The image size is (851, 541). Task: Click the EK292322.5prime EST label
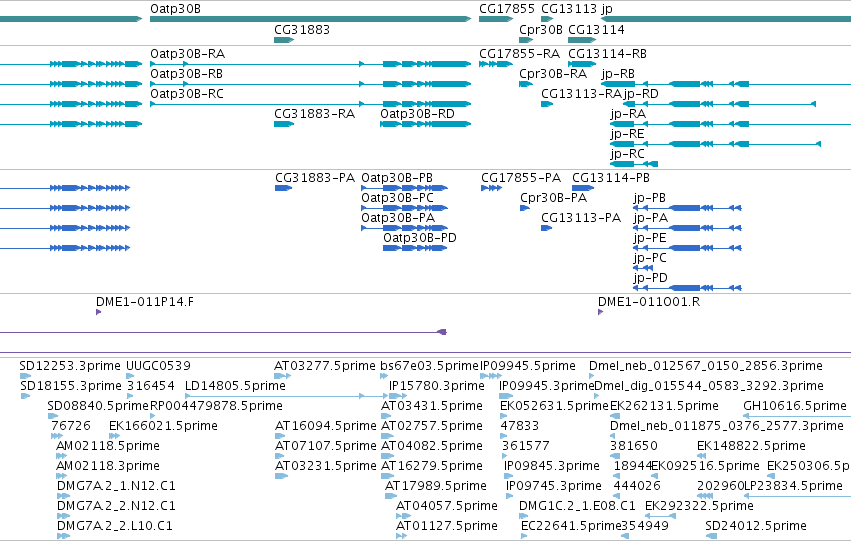click(700, 507)
